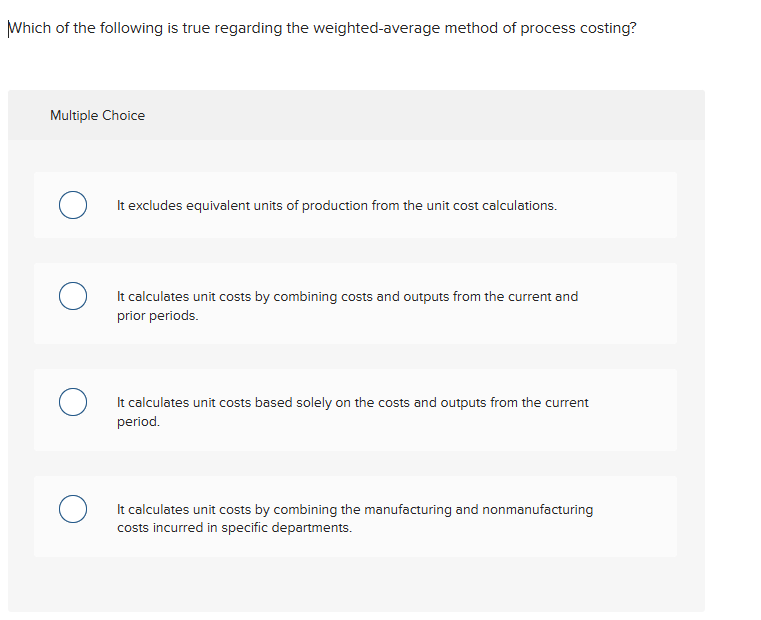761x620 pixels.
Task: Click the empty right side of the first answer card
Action: pos(630,206)
